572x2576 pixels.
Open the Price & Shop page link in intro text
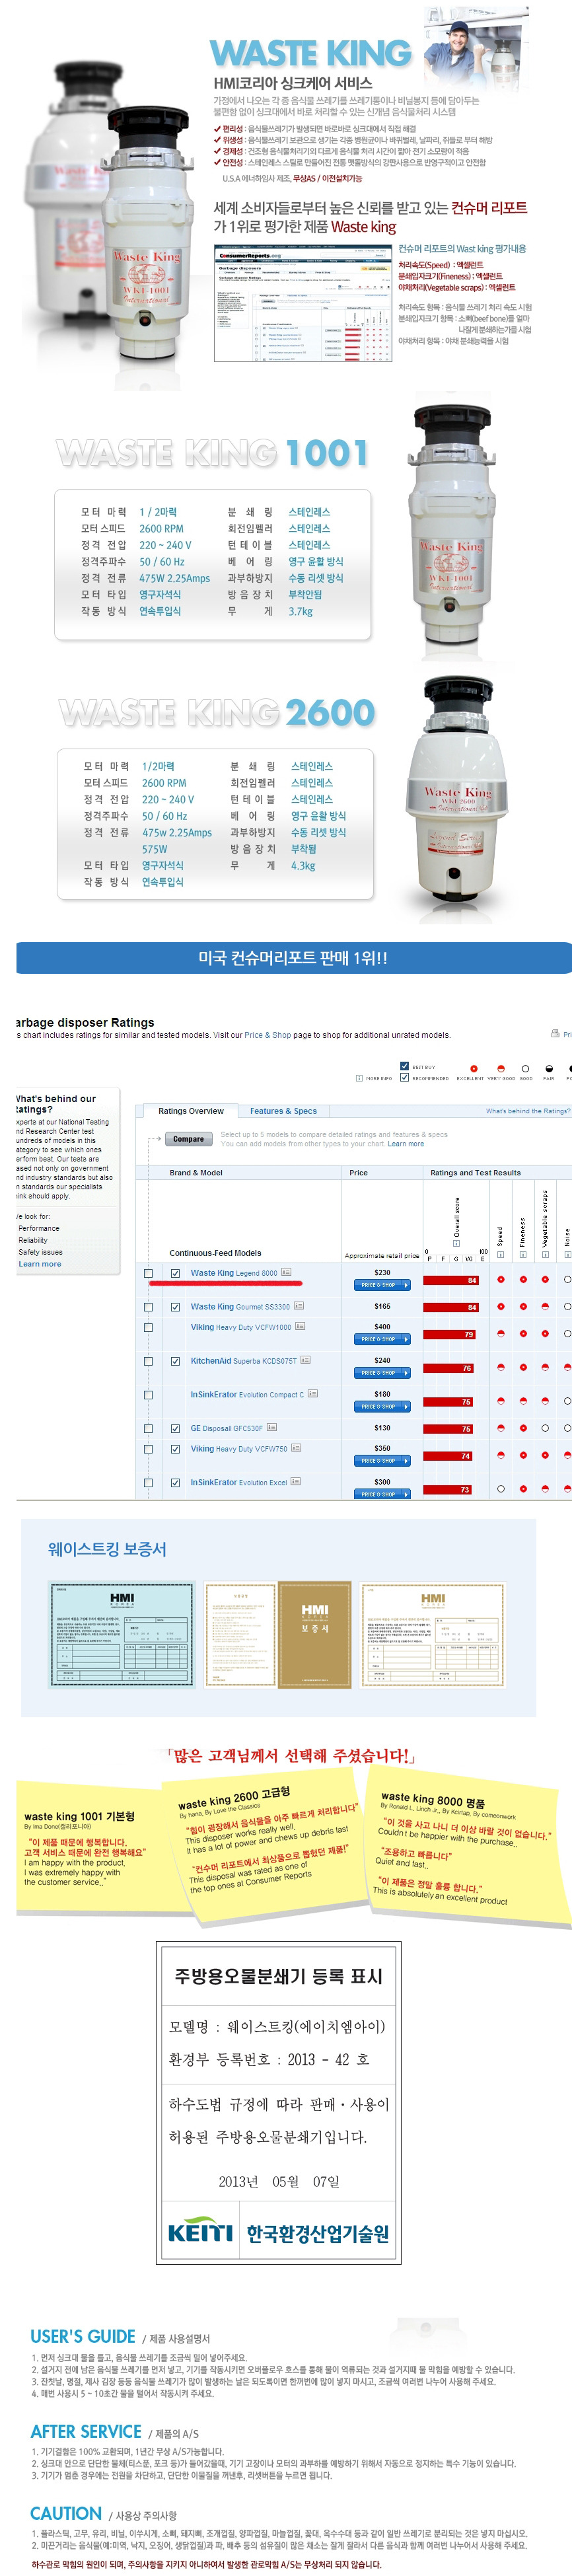[268, 1034]
